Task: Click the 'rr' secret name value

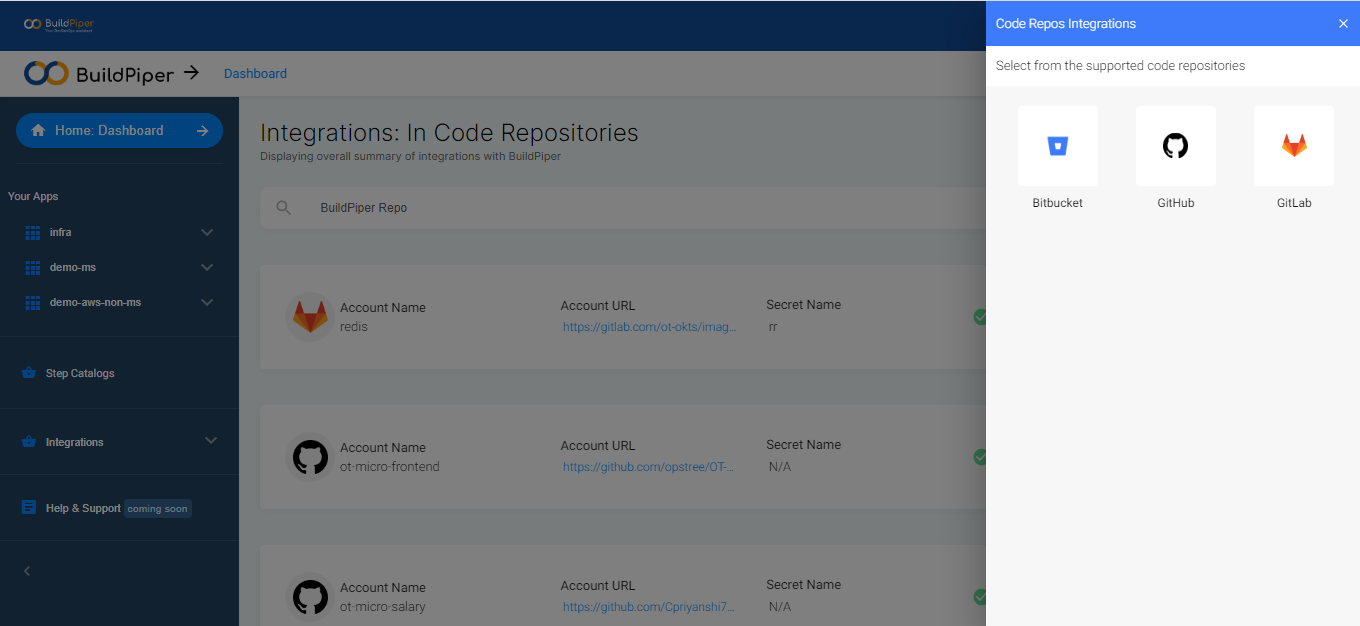Action: coord(773,327)
